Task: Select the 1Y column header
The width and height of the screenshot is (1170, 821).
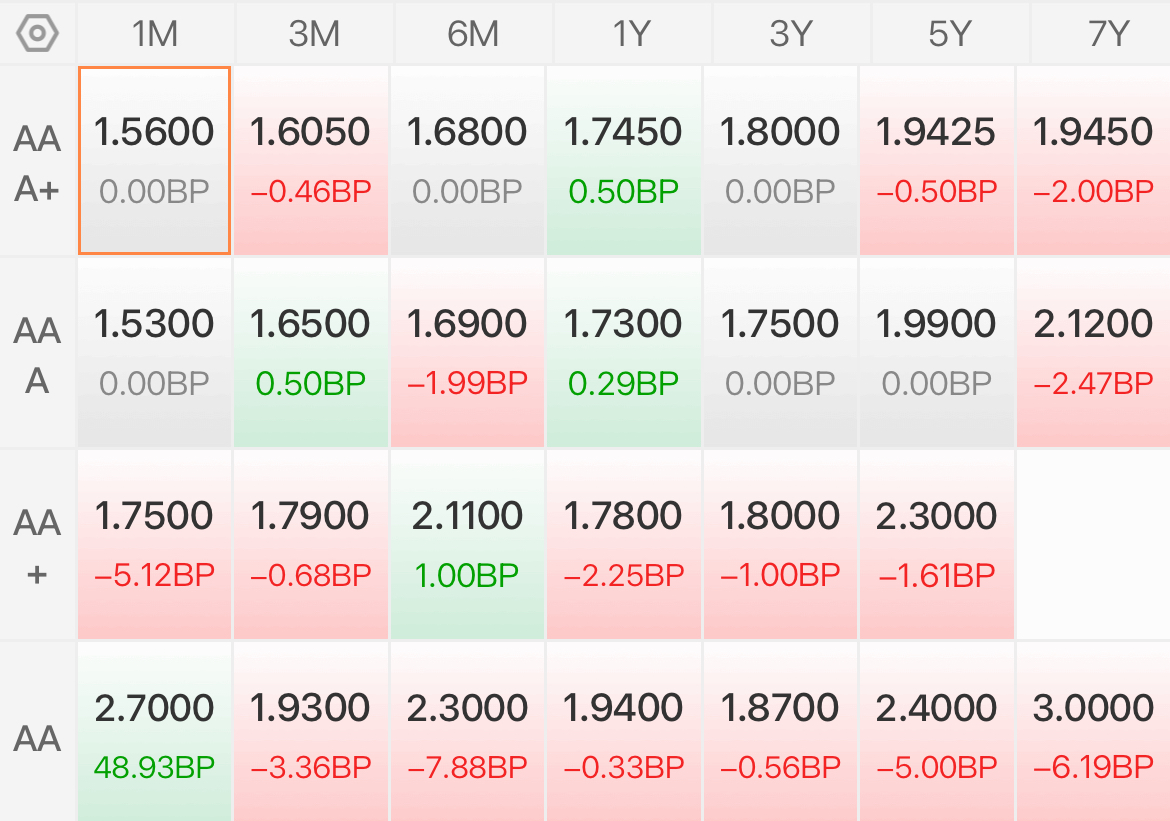Action: pos(632,34)
